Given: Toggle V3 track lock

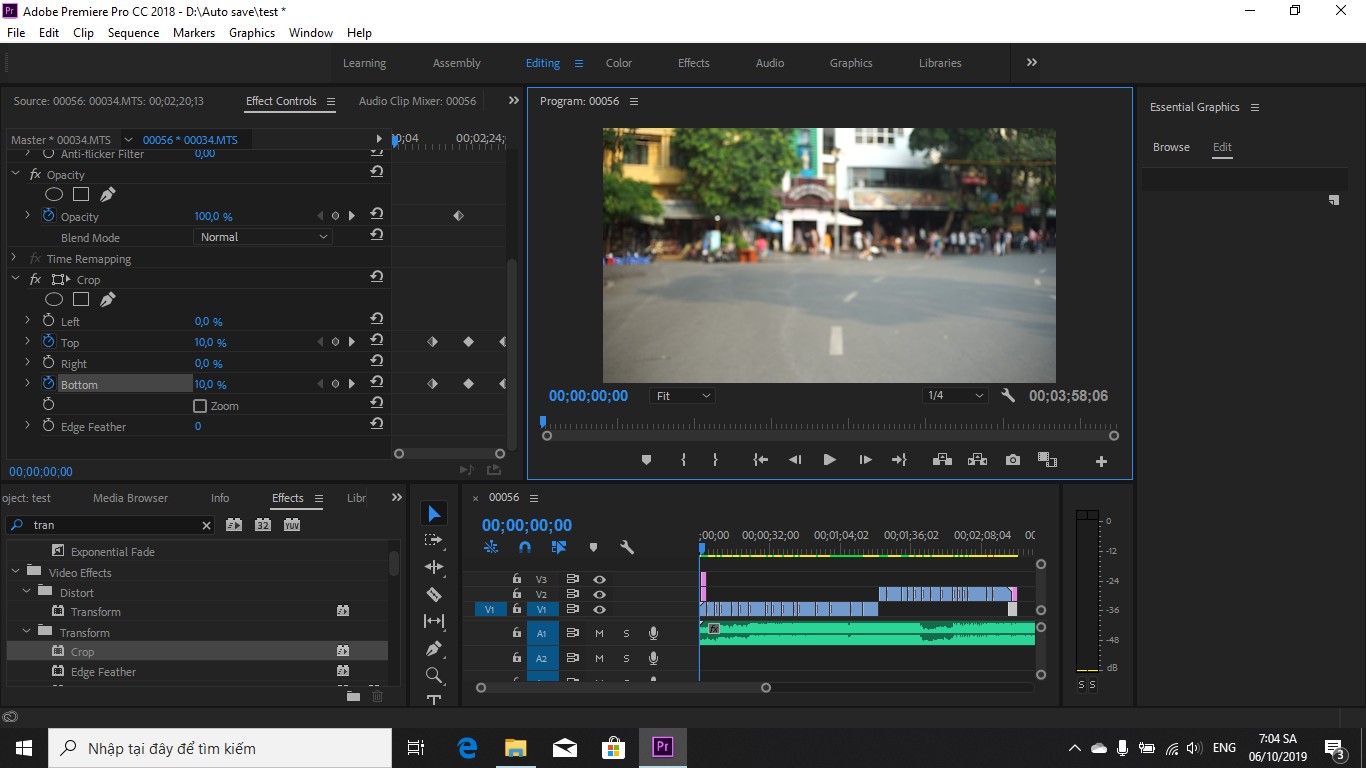Looking at the screenshot, I should tap(517, 579).
